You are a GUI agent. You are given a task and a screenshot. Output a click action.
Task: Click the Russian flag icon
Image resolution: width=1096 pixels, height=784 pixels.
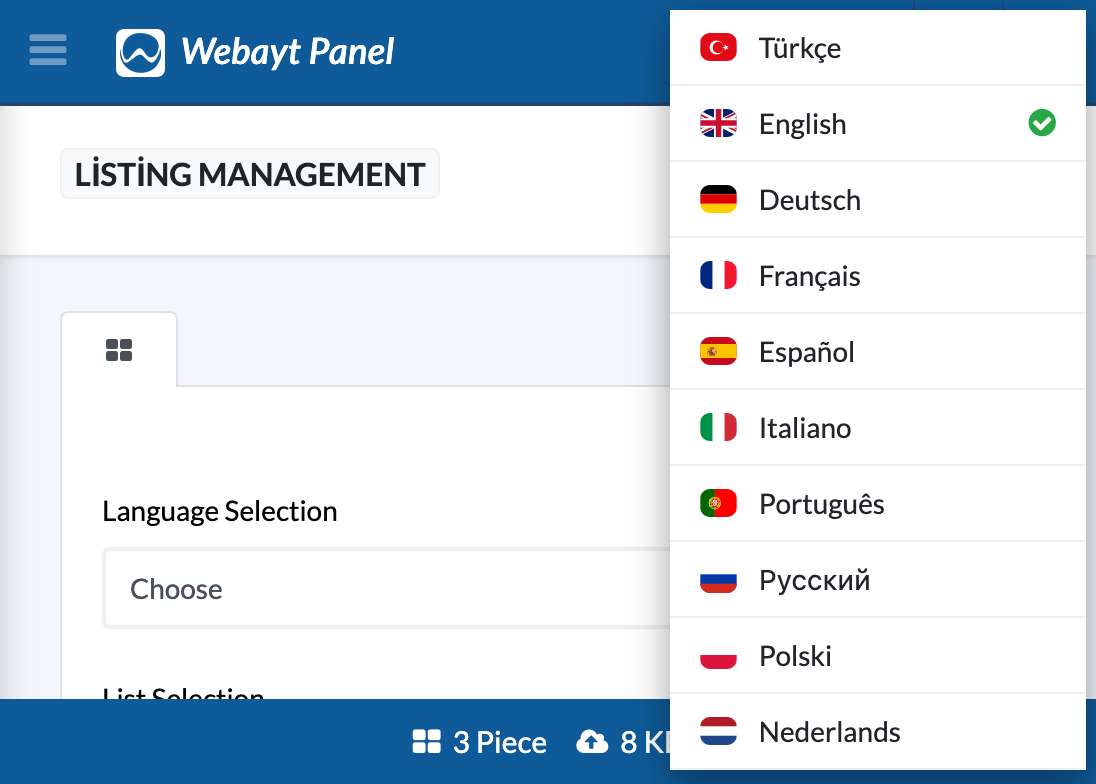717,579
